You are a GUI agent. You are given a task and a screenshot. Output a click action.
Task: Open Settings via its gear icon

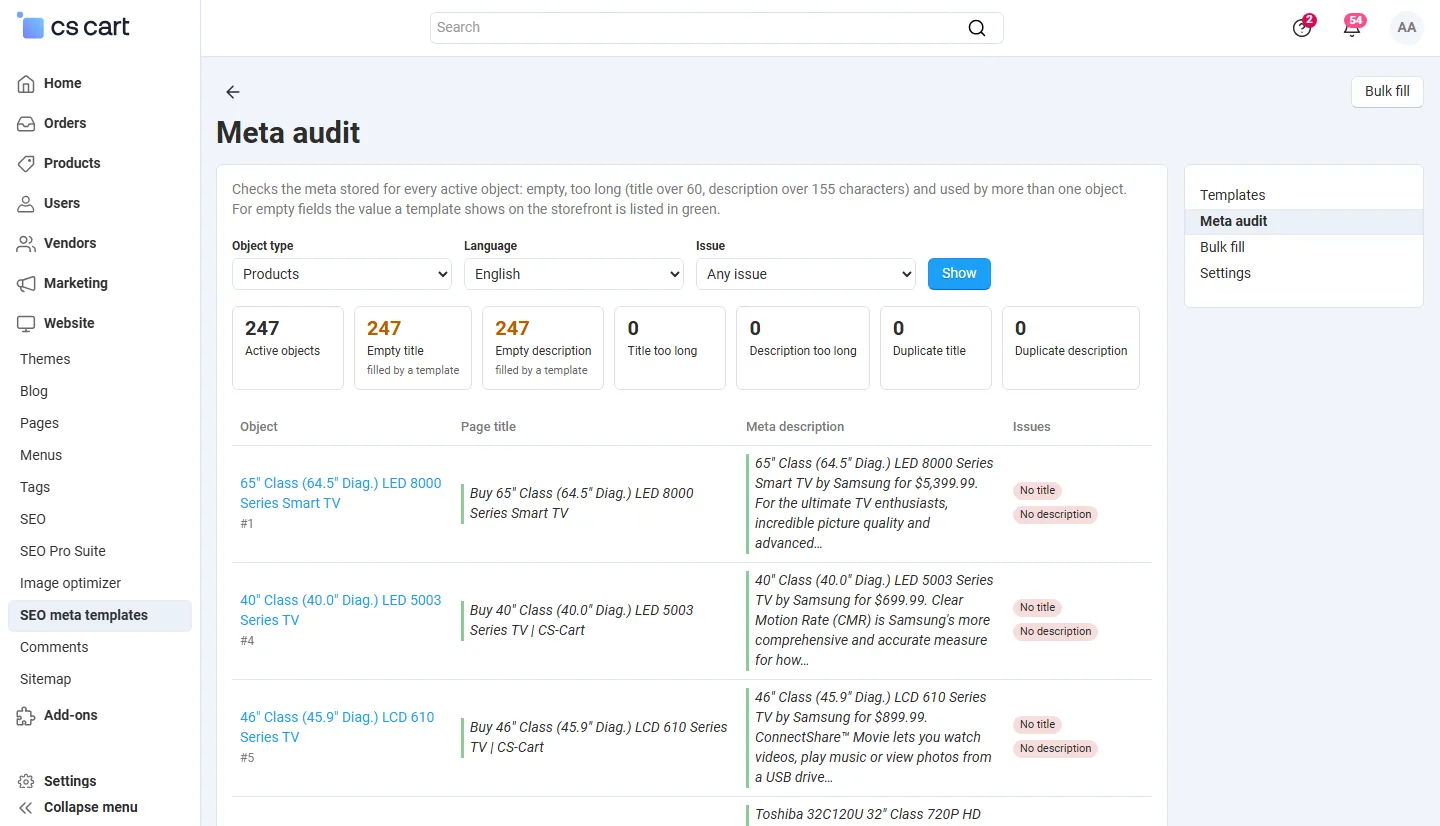27,781
